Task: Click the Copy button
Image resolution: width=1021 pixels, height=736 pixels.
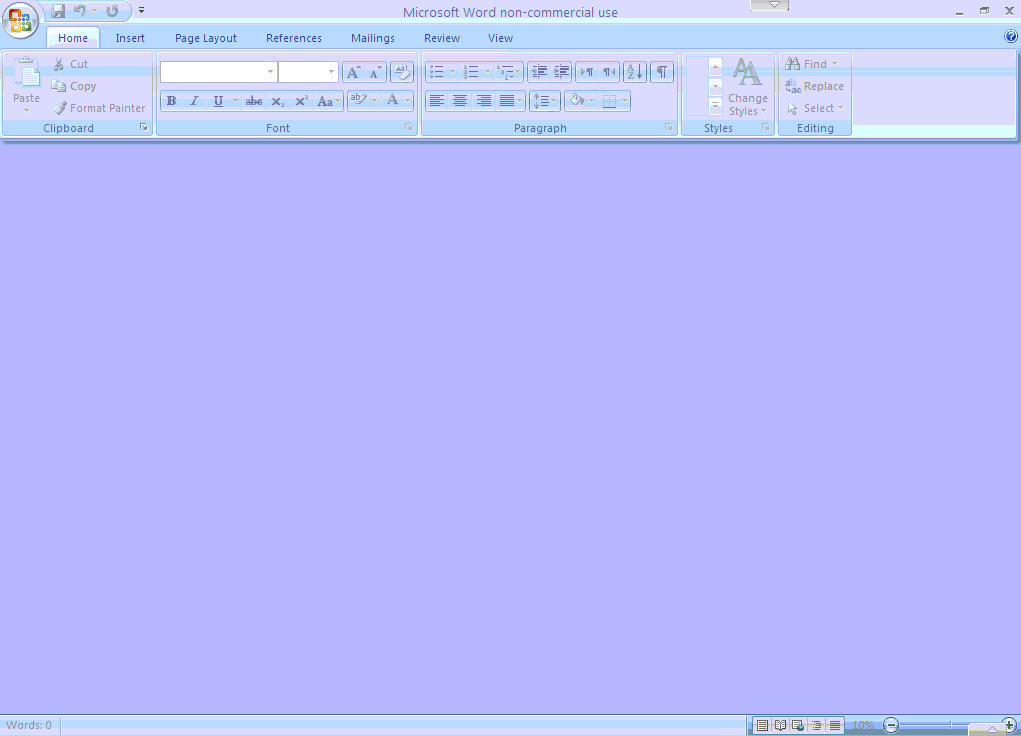Action: point(74,86)
